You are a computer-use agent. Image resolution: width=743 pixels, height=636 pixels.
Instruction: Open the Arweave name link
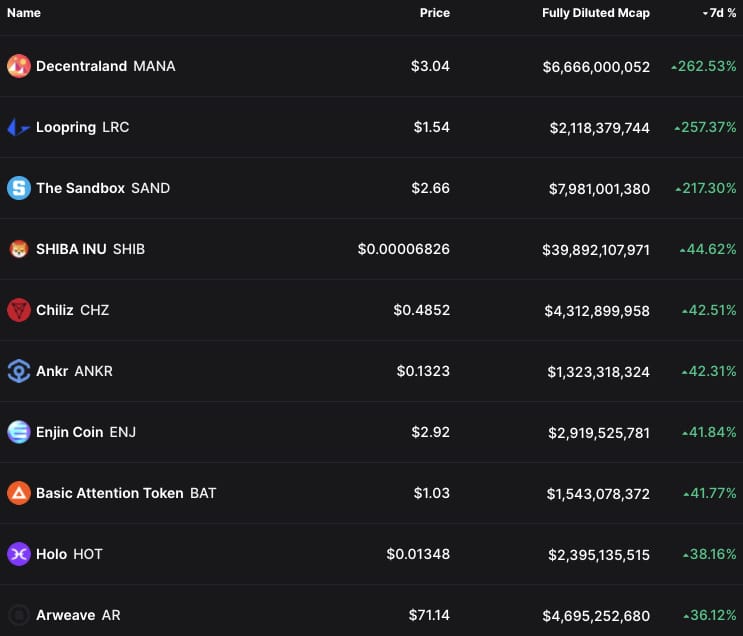66,615
